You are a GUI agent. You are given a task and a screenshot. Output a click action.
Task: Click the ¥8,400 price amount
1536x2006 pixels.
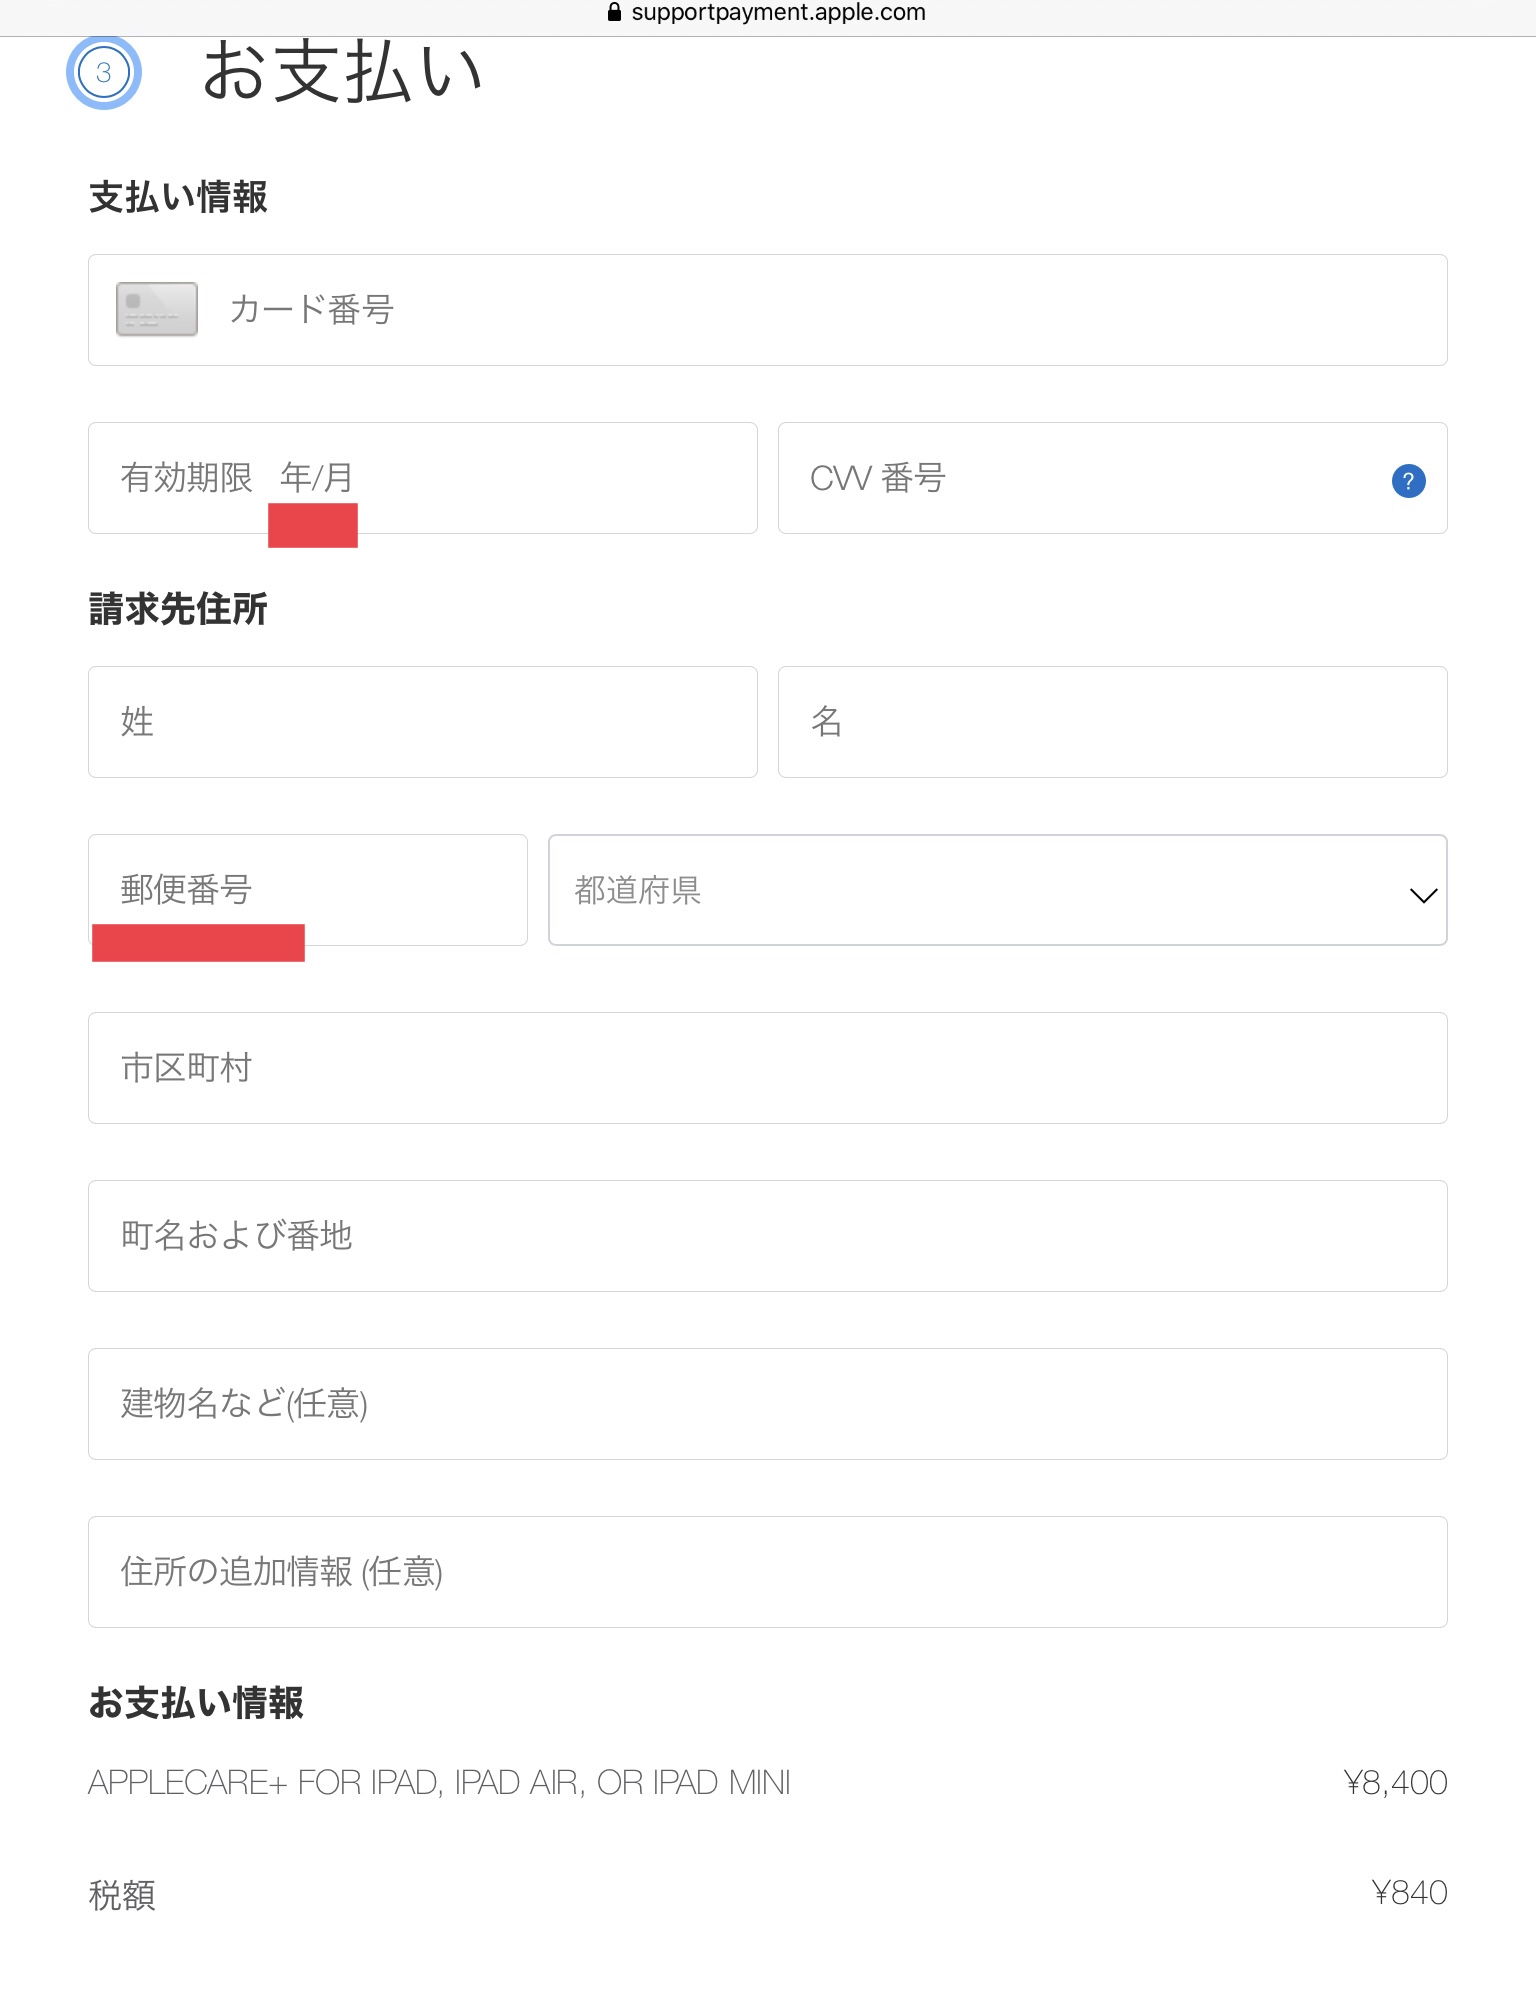coord(1395,1782)
